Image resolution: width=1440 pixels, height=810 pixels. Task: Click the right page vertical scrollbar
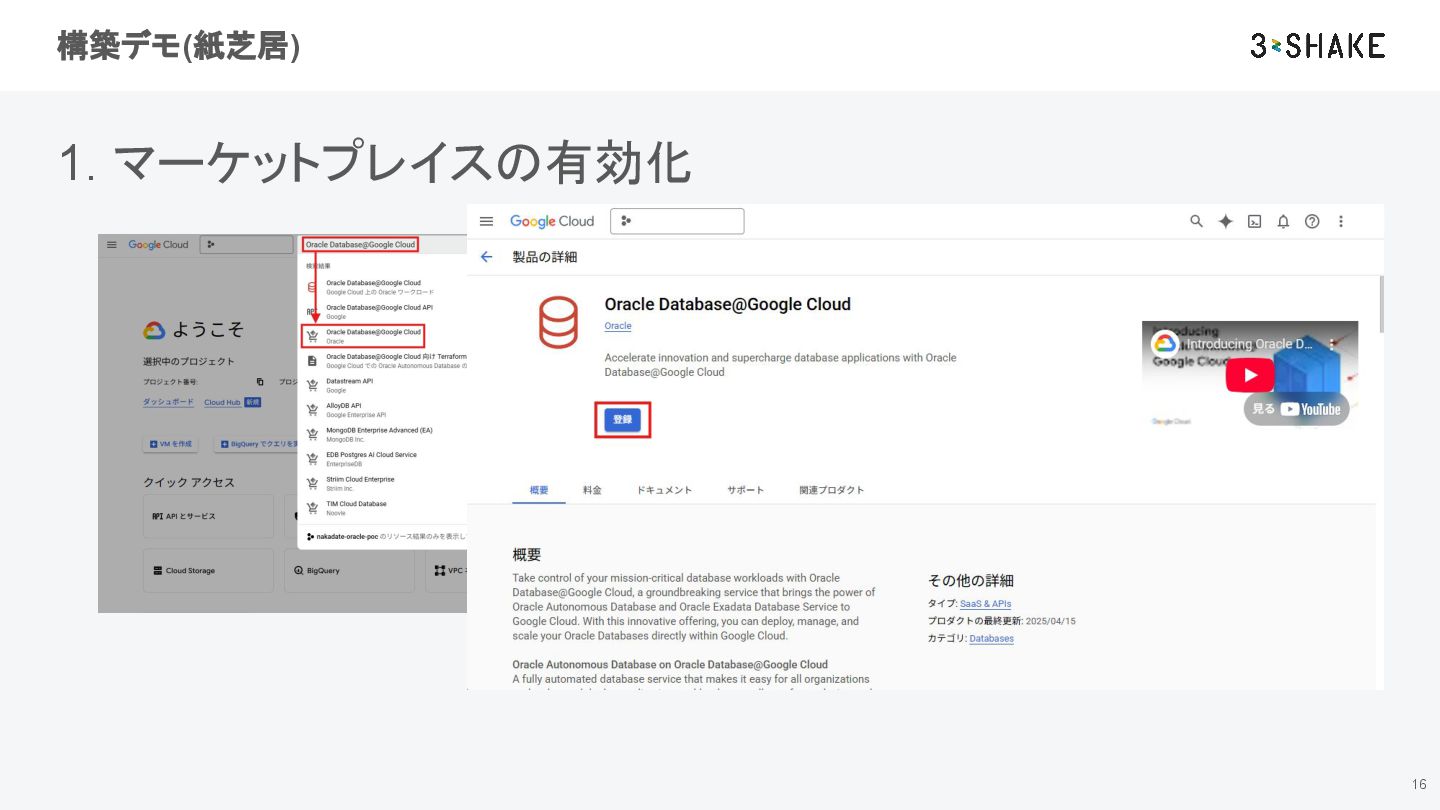(1381, 304)
